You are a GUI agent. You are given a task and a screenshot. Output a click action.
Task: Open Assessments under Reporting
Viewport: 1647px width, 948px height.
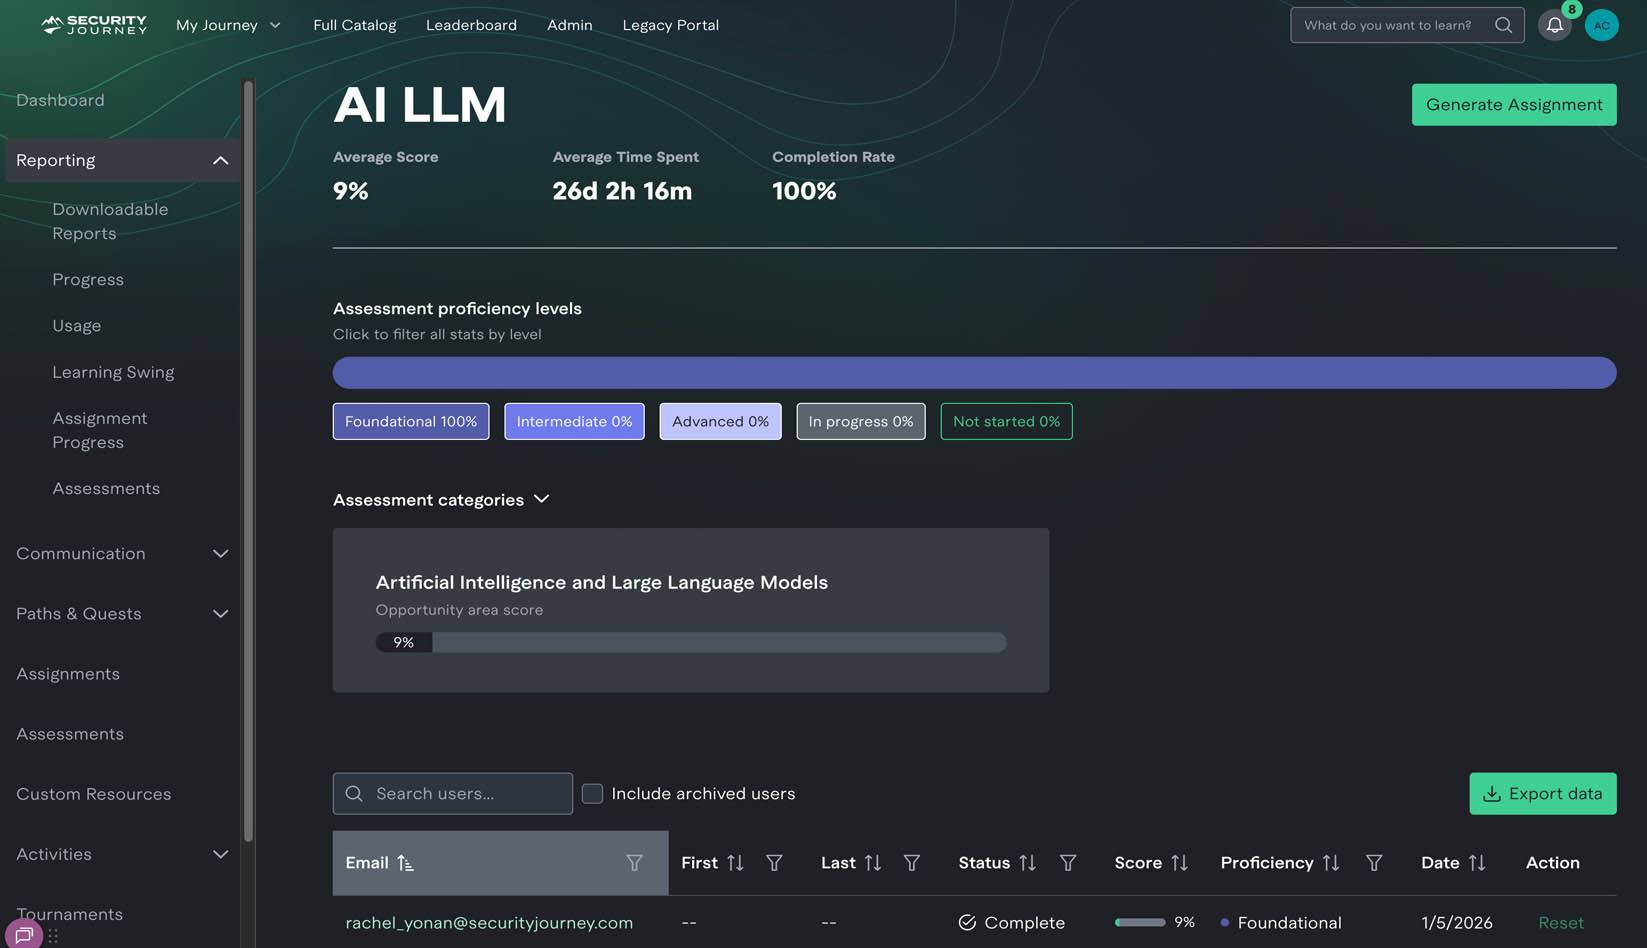point(106,488)
